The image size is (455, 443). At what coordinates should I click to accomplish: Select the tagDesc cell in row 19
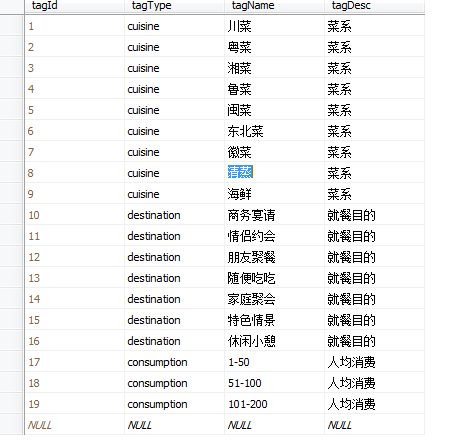(x=374, y=404)
